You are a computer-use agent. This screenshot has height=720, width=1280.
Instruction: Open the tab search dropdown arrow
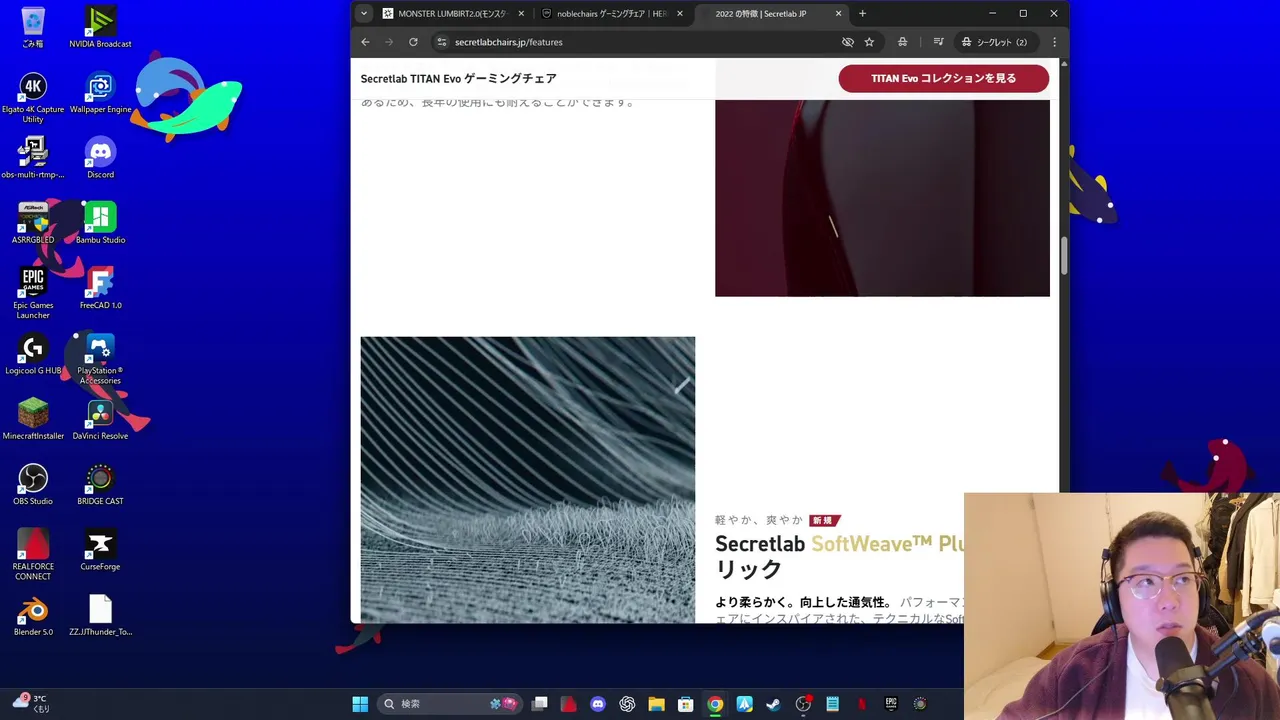364,13
